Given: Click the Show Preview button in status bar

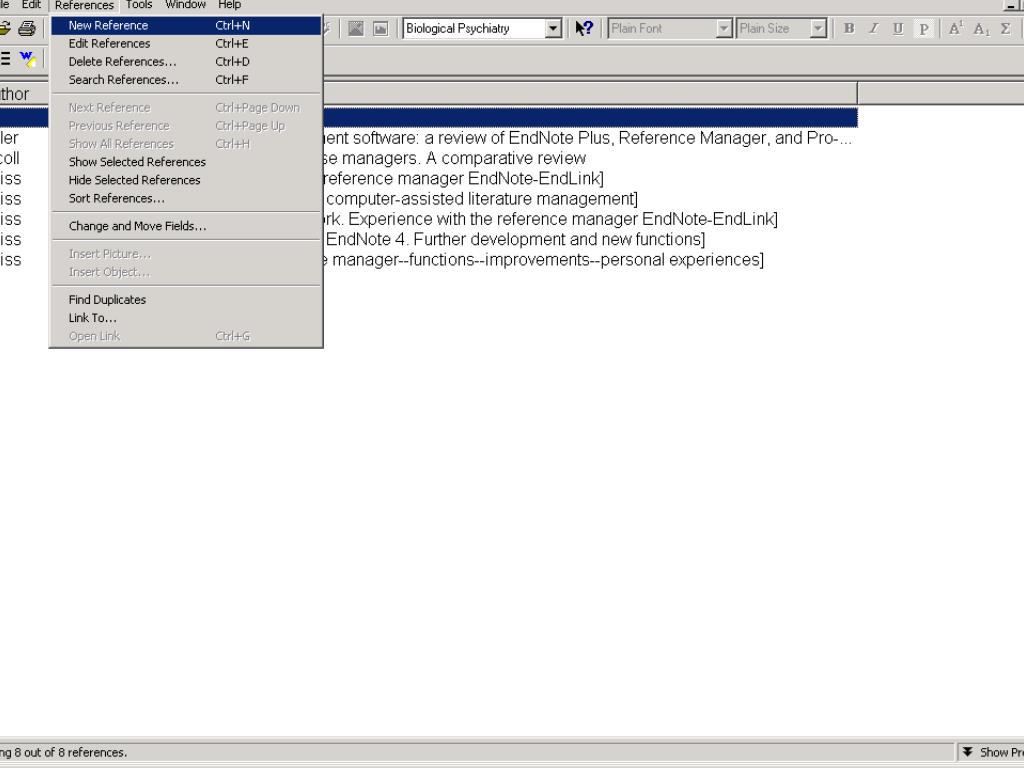Looking at the screenshot, I should (x=992, y=752).
